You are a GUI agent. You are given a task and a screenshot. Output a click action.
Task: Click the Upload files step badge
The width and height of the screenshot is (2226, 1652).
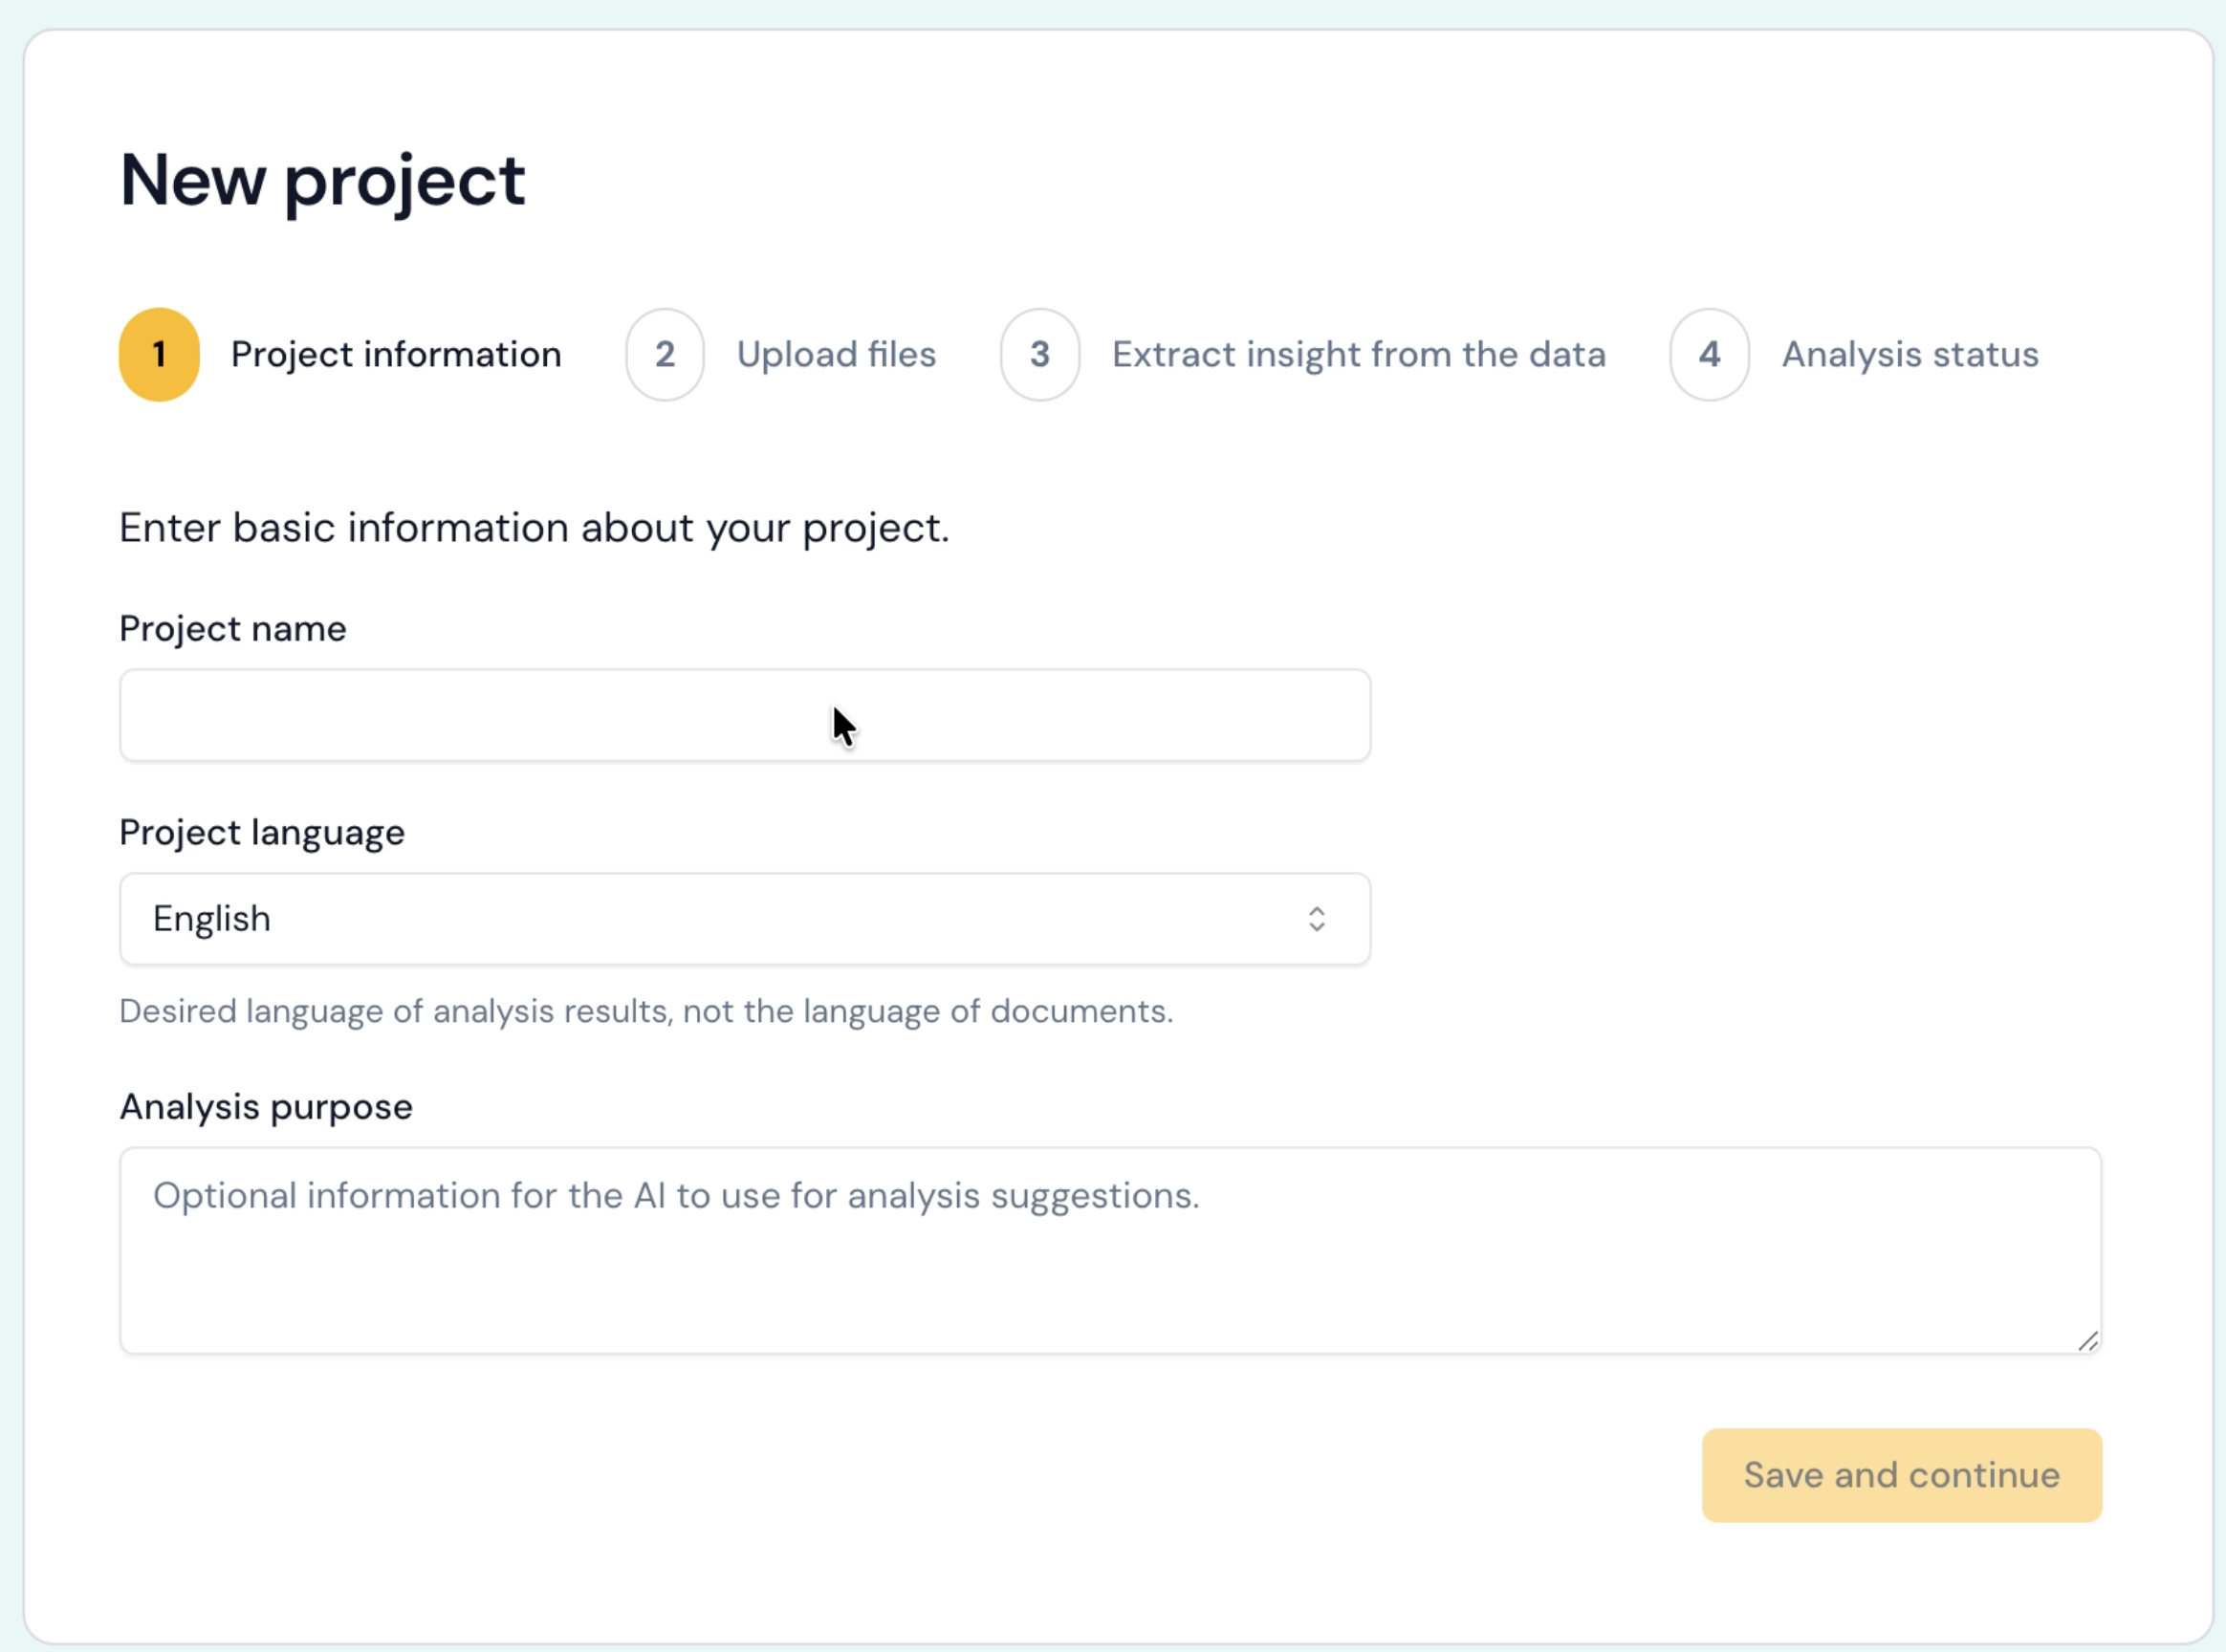click(x=665, y=354)
